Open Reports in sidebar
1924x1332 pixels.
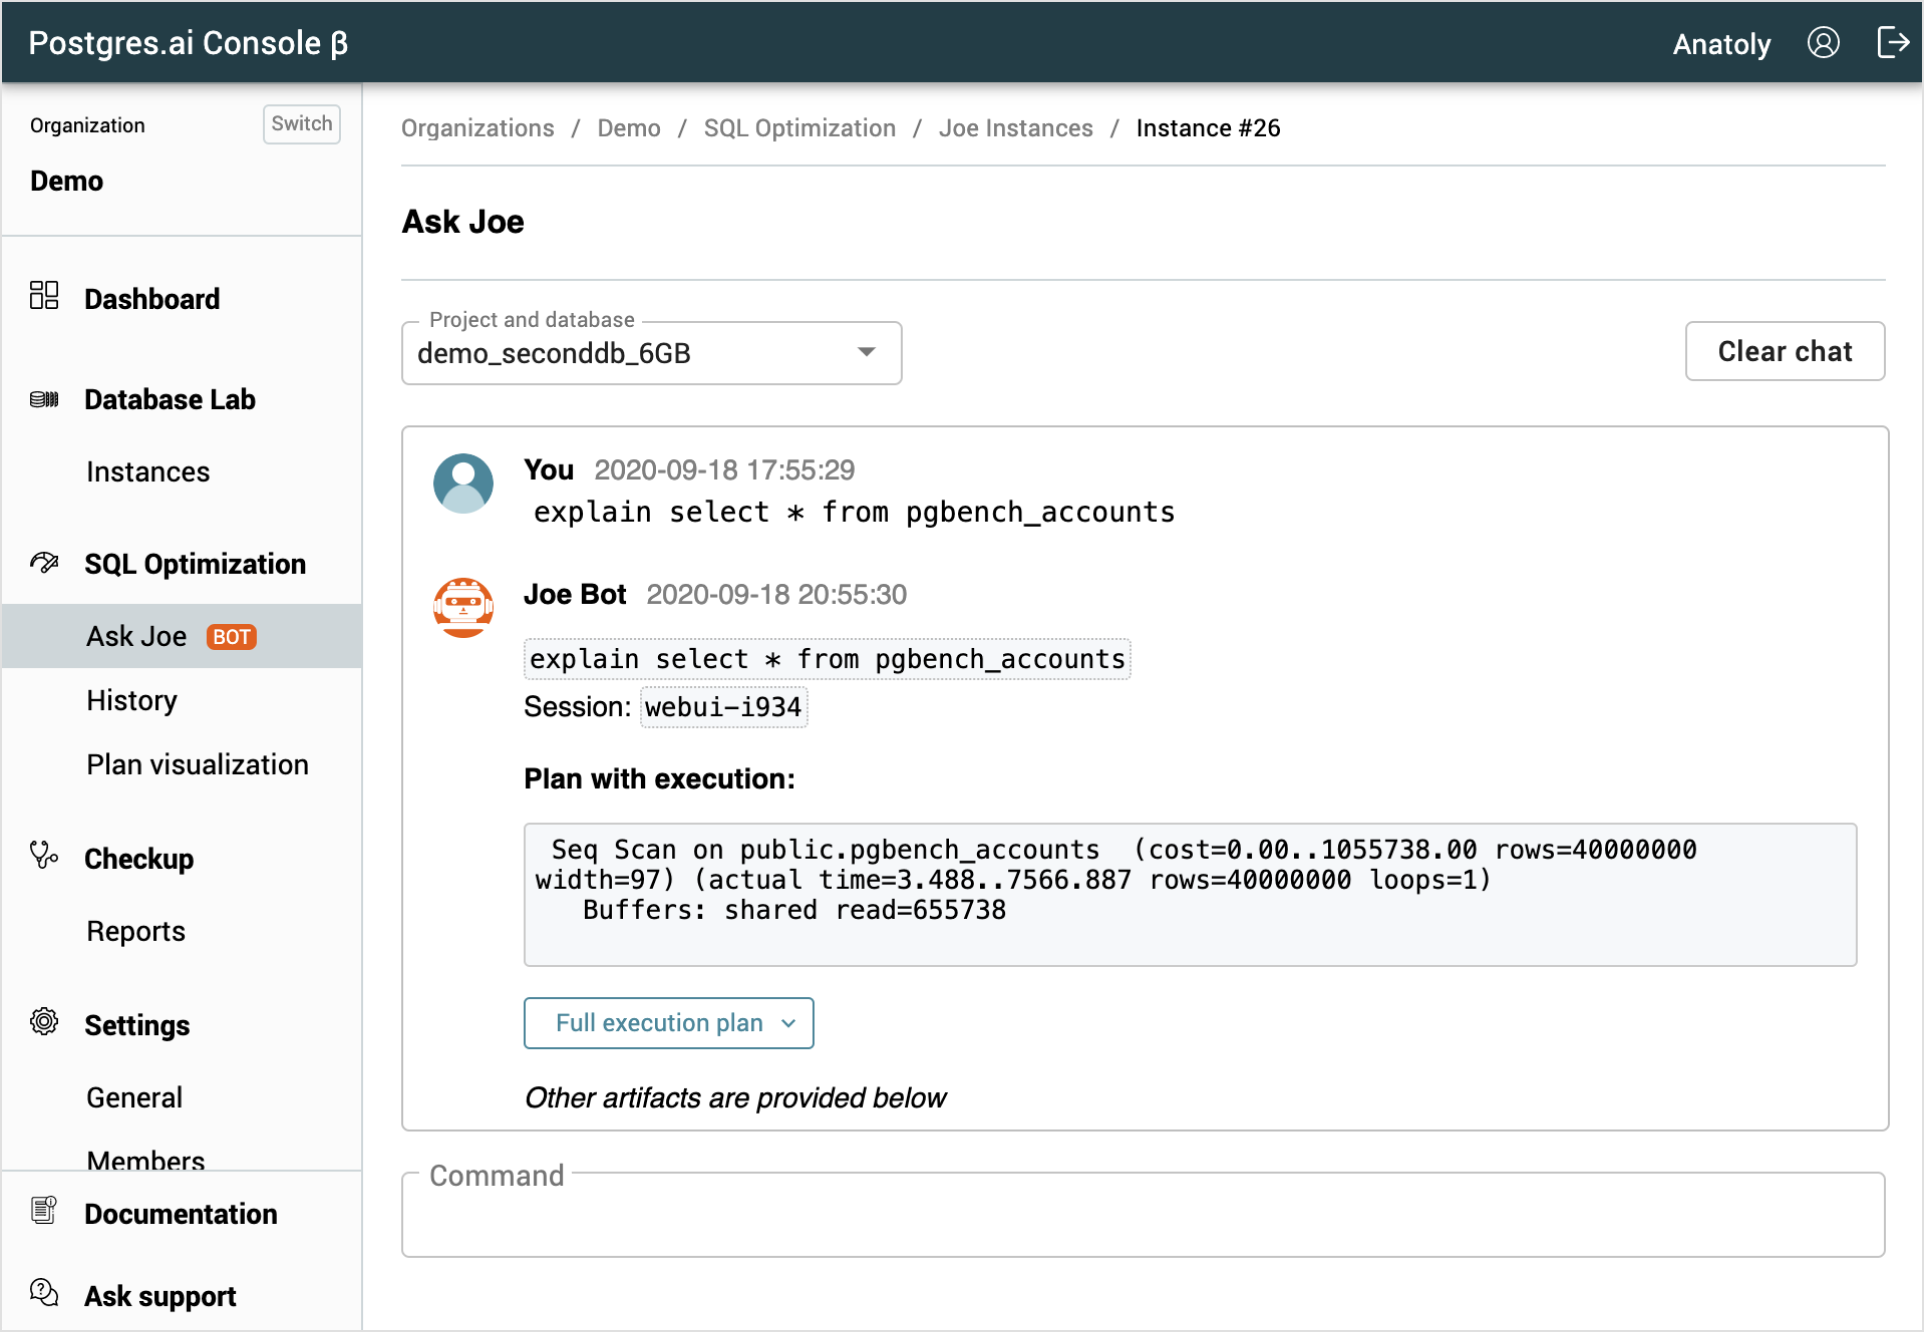coord(136,931)
